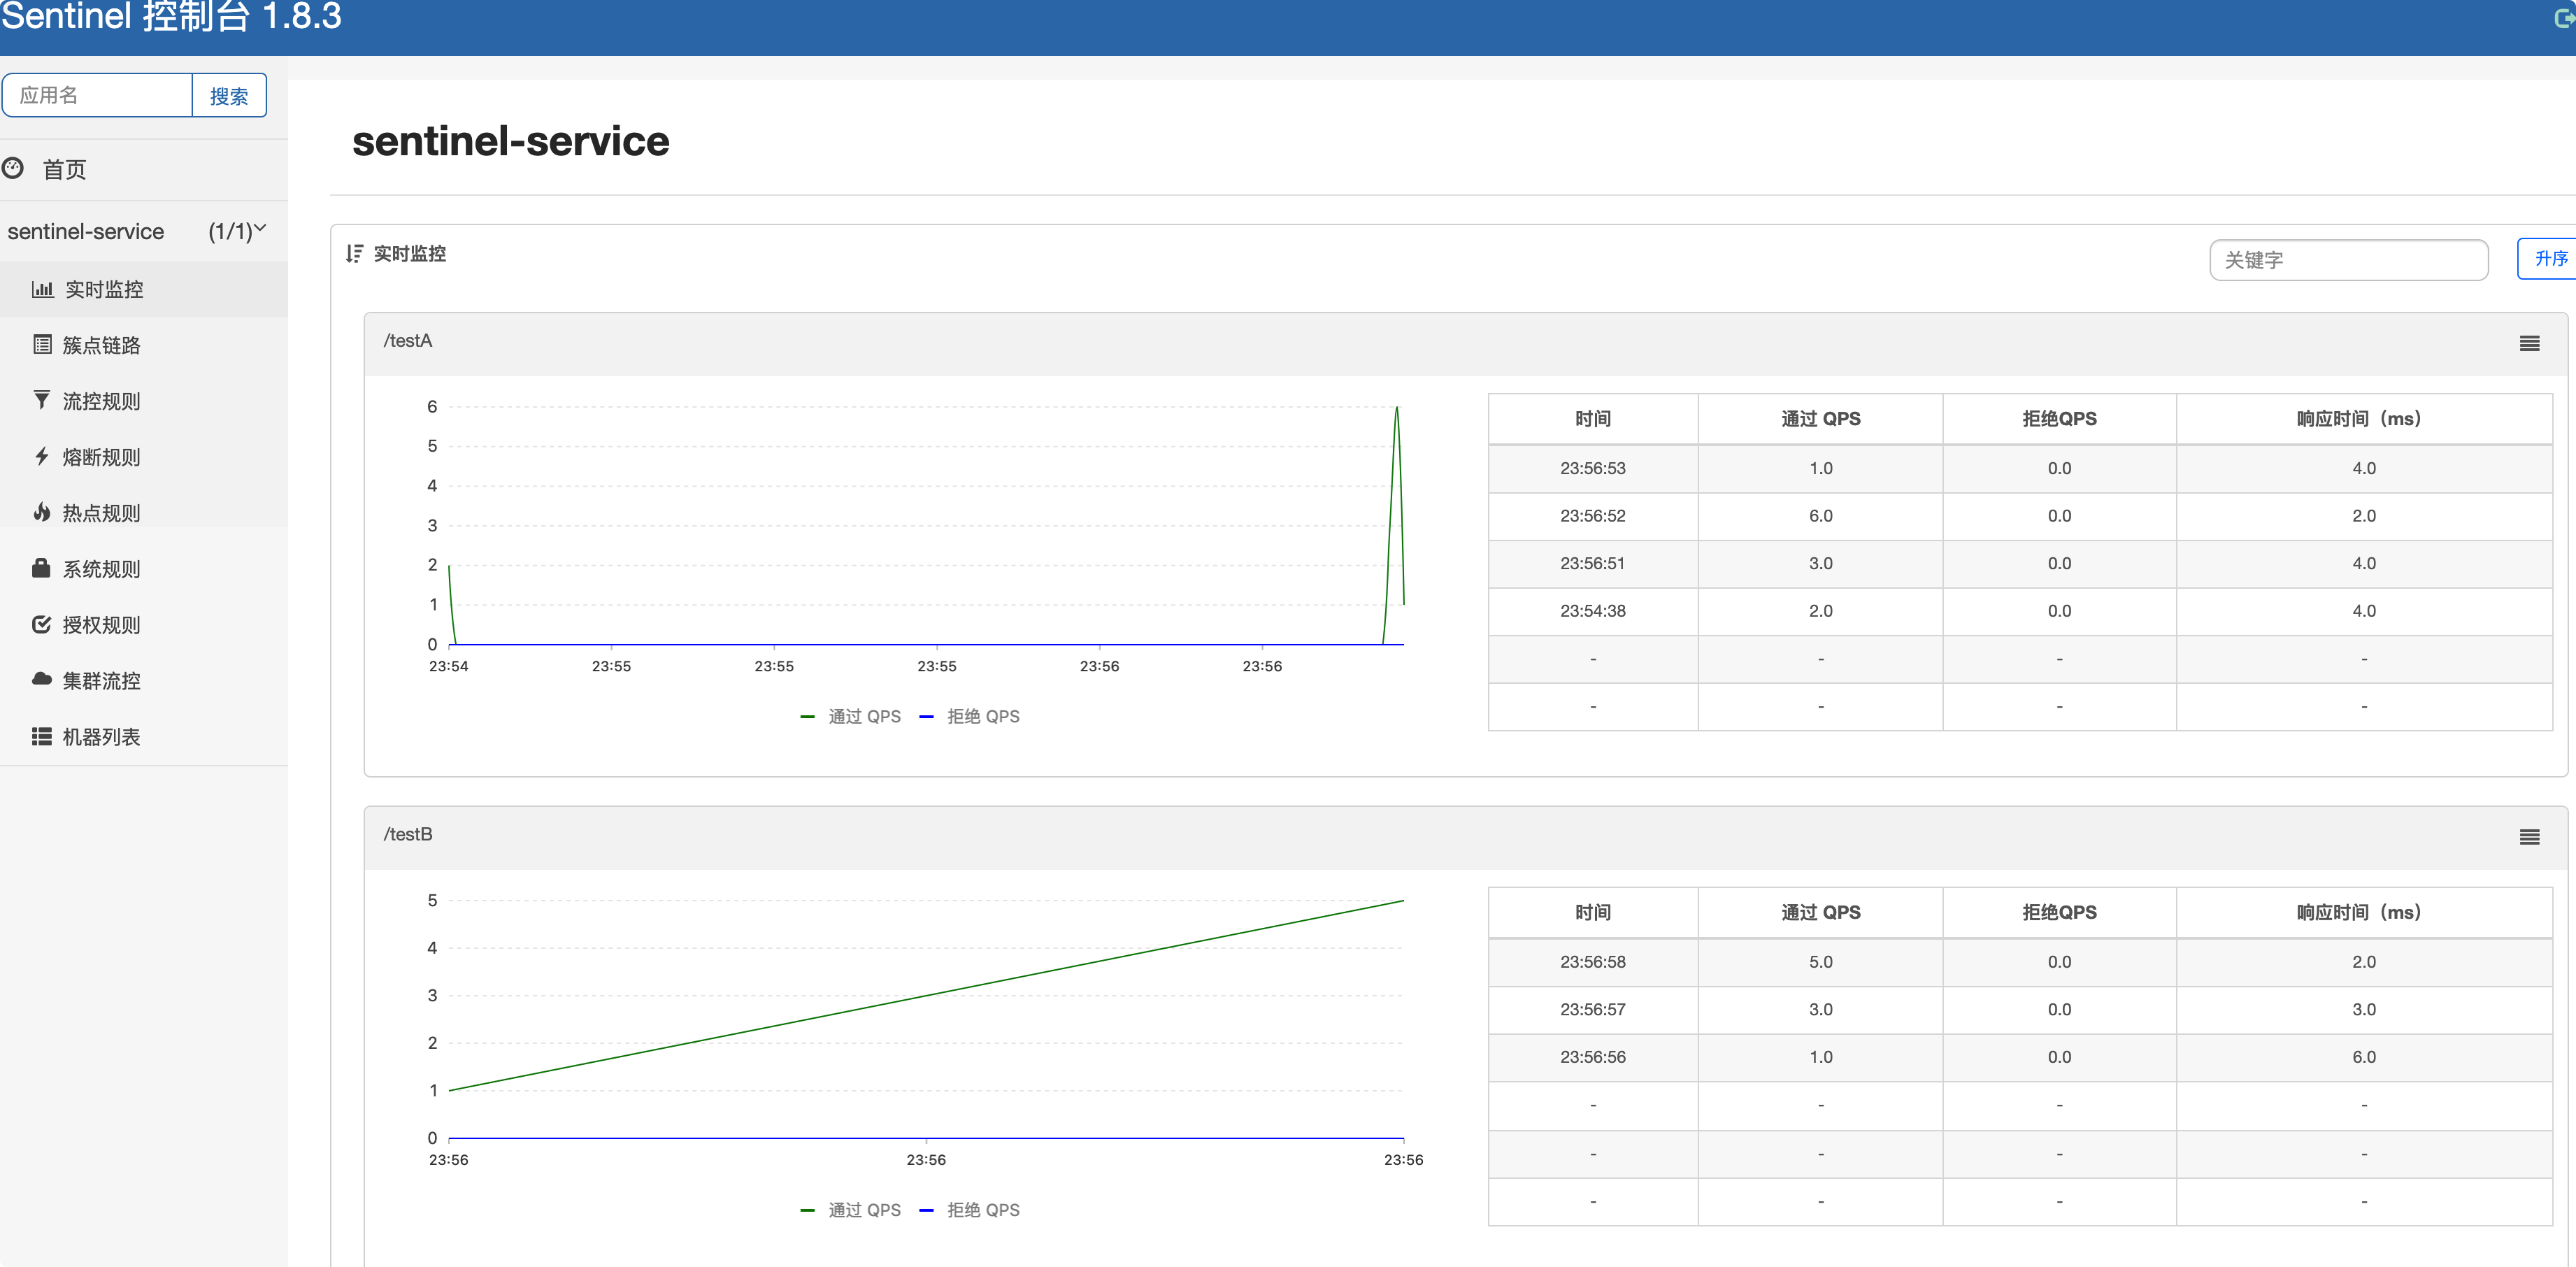Viewport: 2576px width, 1267px height.
Task: Click the 机器列表 list icon
Action: coord(42,737)
